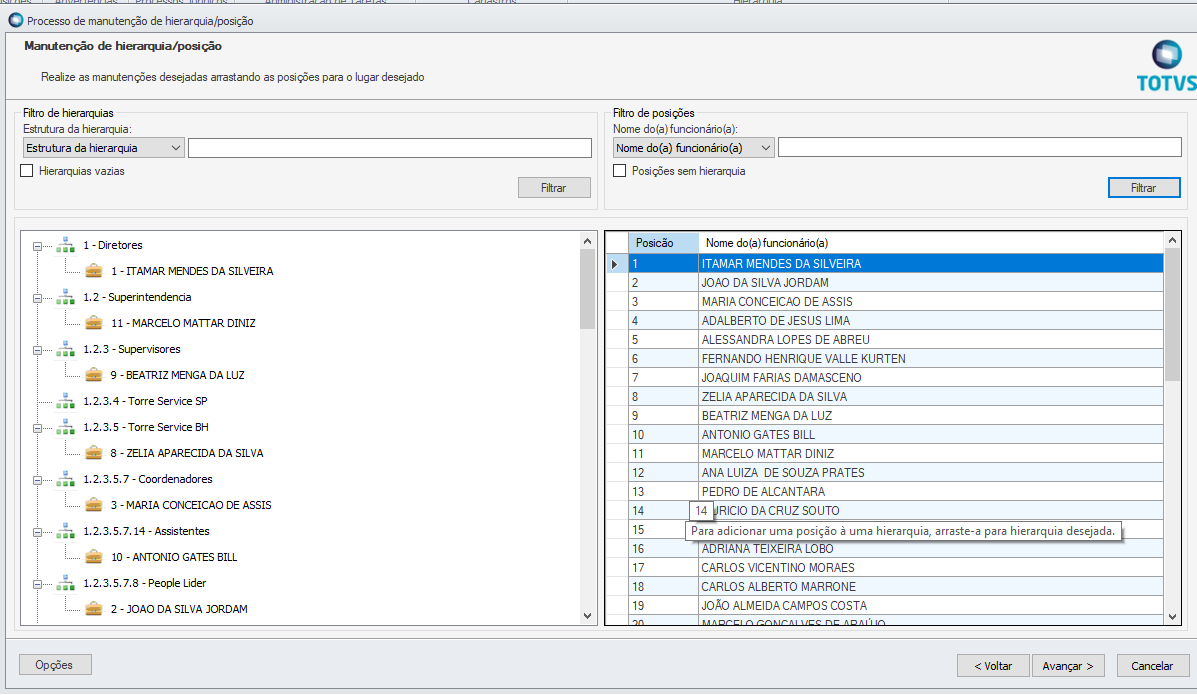Select table row FERNANDO HENRIQUE VALLE KURTEN
Screen dimensions: 1197x695
(895, 359)
